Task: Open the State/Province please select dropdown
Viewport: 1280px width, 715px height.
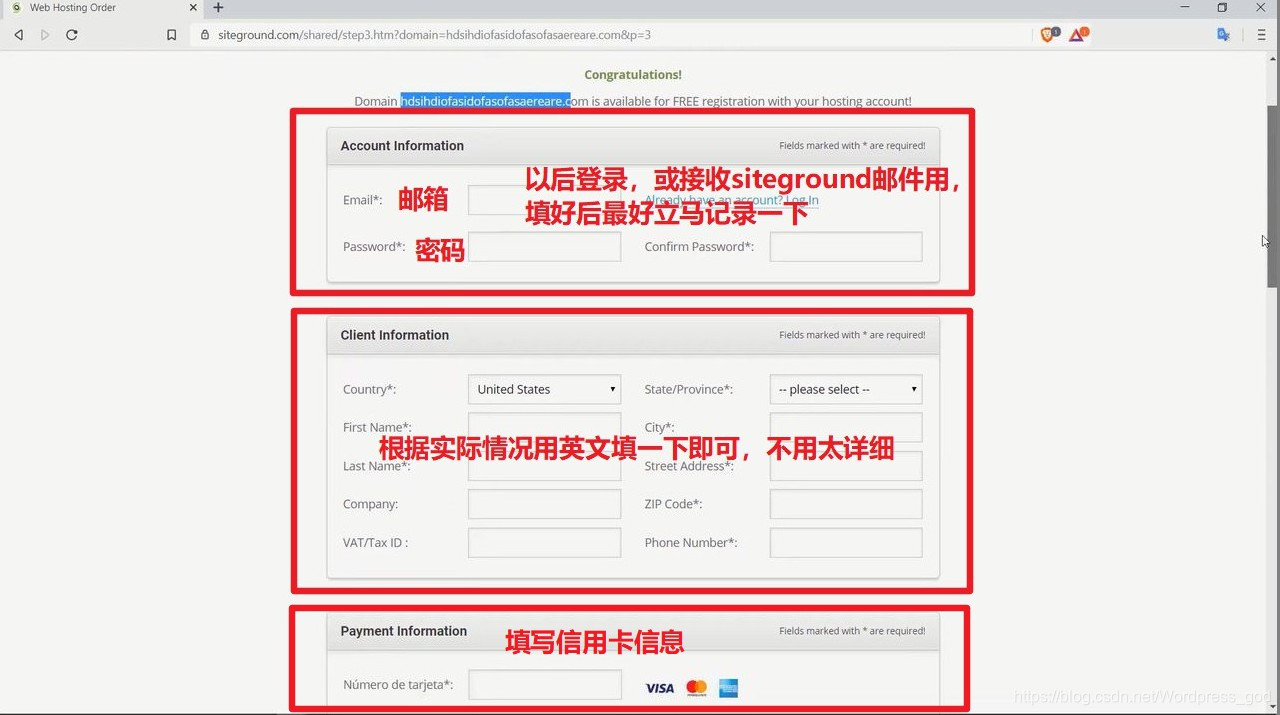Action: click(846, 389)
